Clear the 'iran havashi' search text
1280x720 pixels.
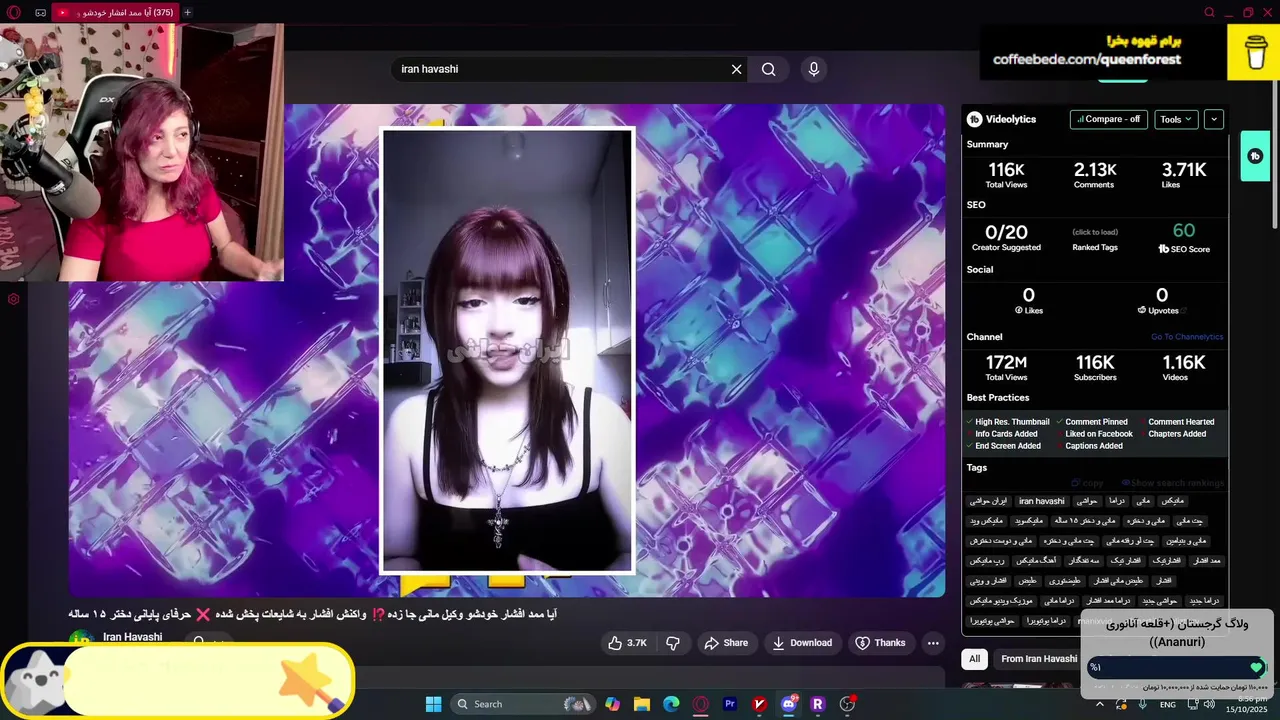737,69
